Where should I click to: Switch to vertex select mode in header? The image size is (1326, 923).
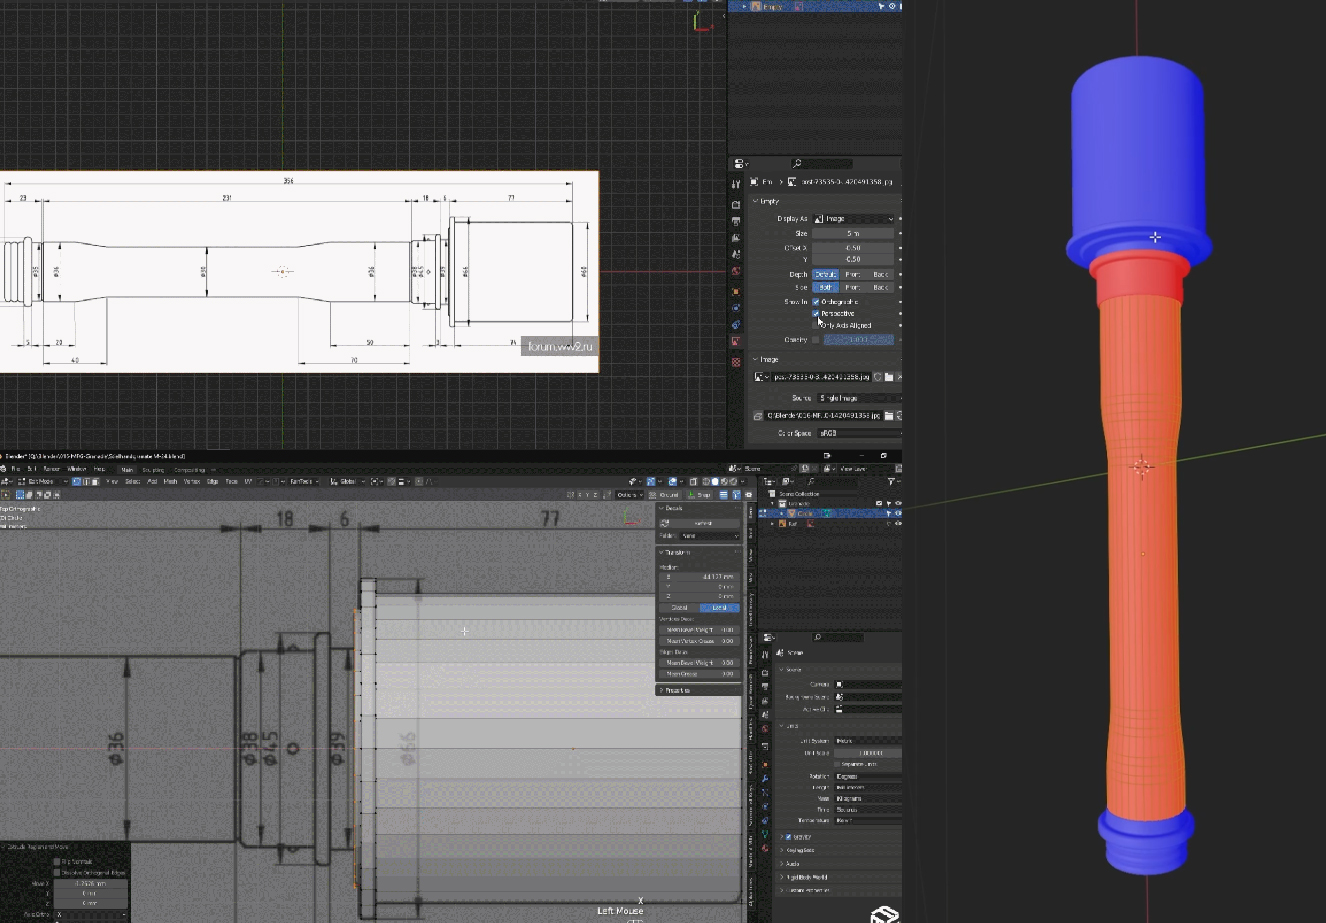pos(76,481)
